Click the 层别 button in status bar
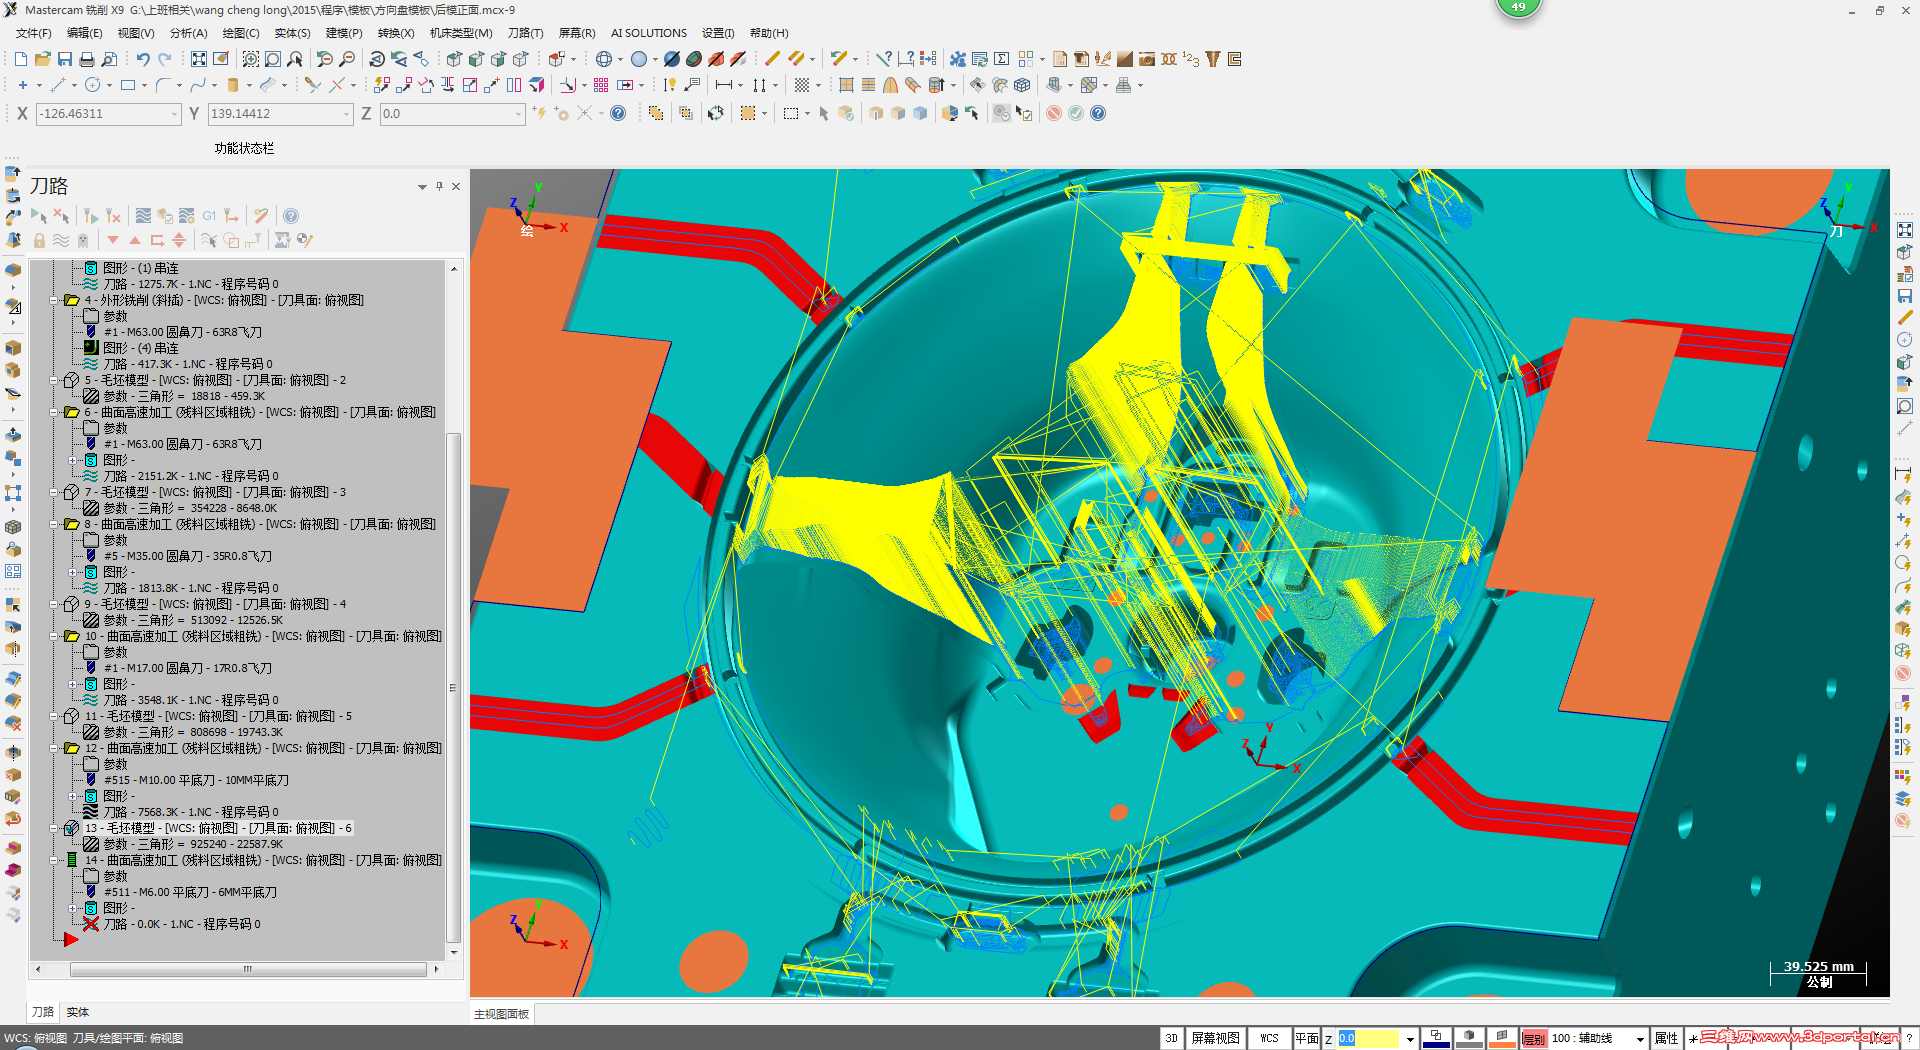The height and width of the screenshot is (1050, 1920). pos(1534,1038)
